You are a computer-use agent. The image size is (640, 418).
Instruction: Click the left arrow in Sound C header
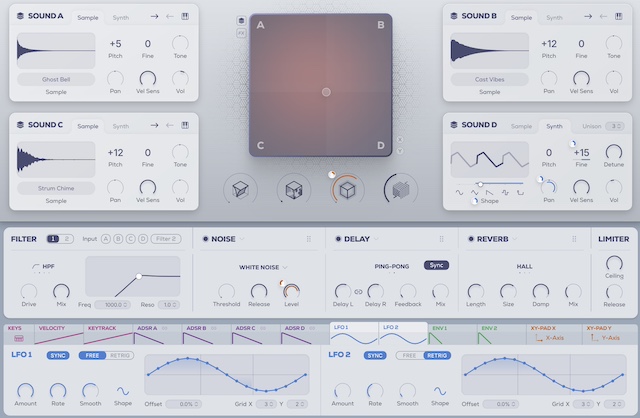pos(170,125)
